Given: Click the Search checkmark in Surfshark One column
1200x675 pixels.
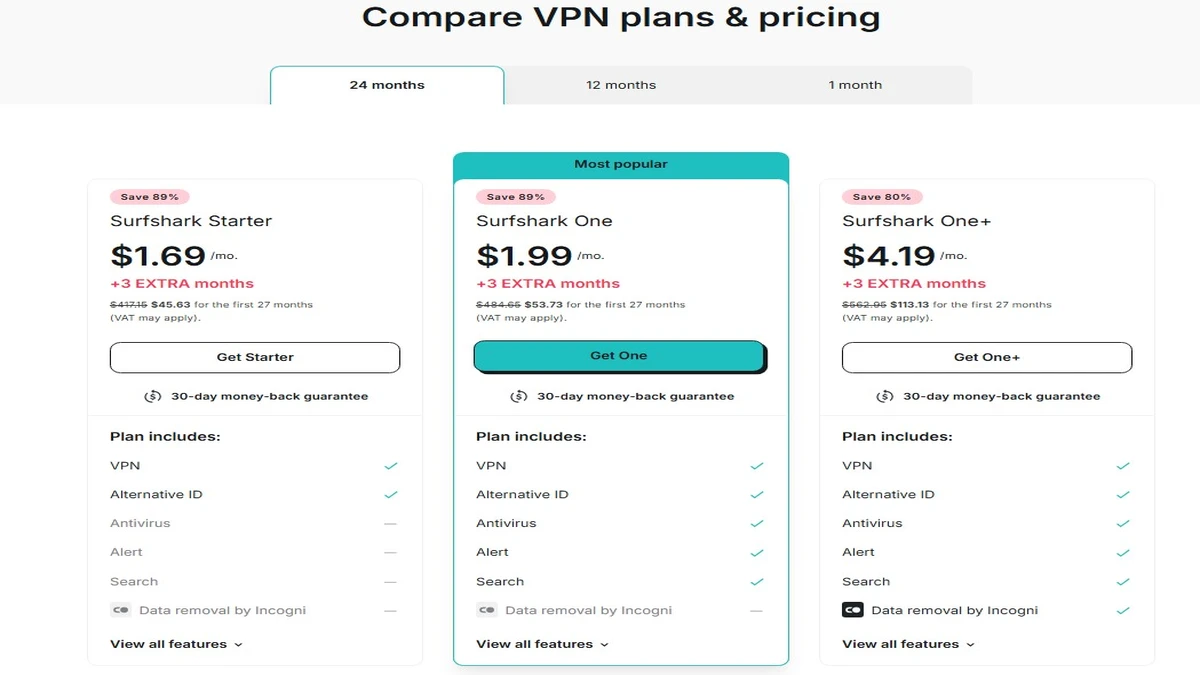Looking at the screenshot, I should tap(758, 581).
